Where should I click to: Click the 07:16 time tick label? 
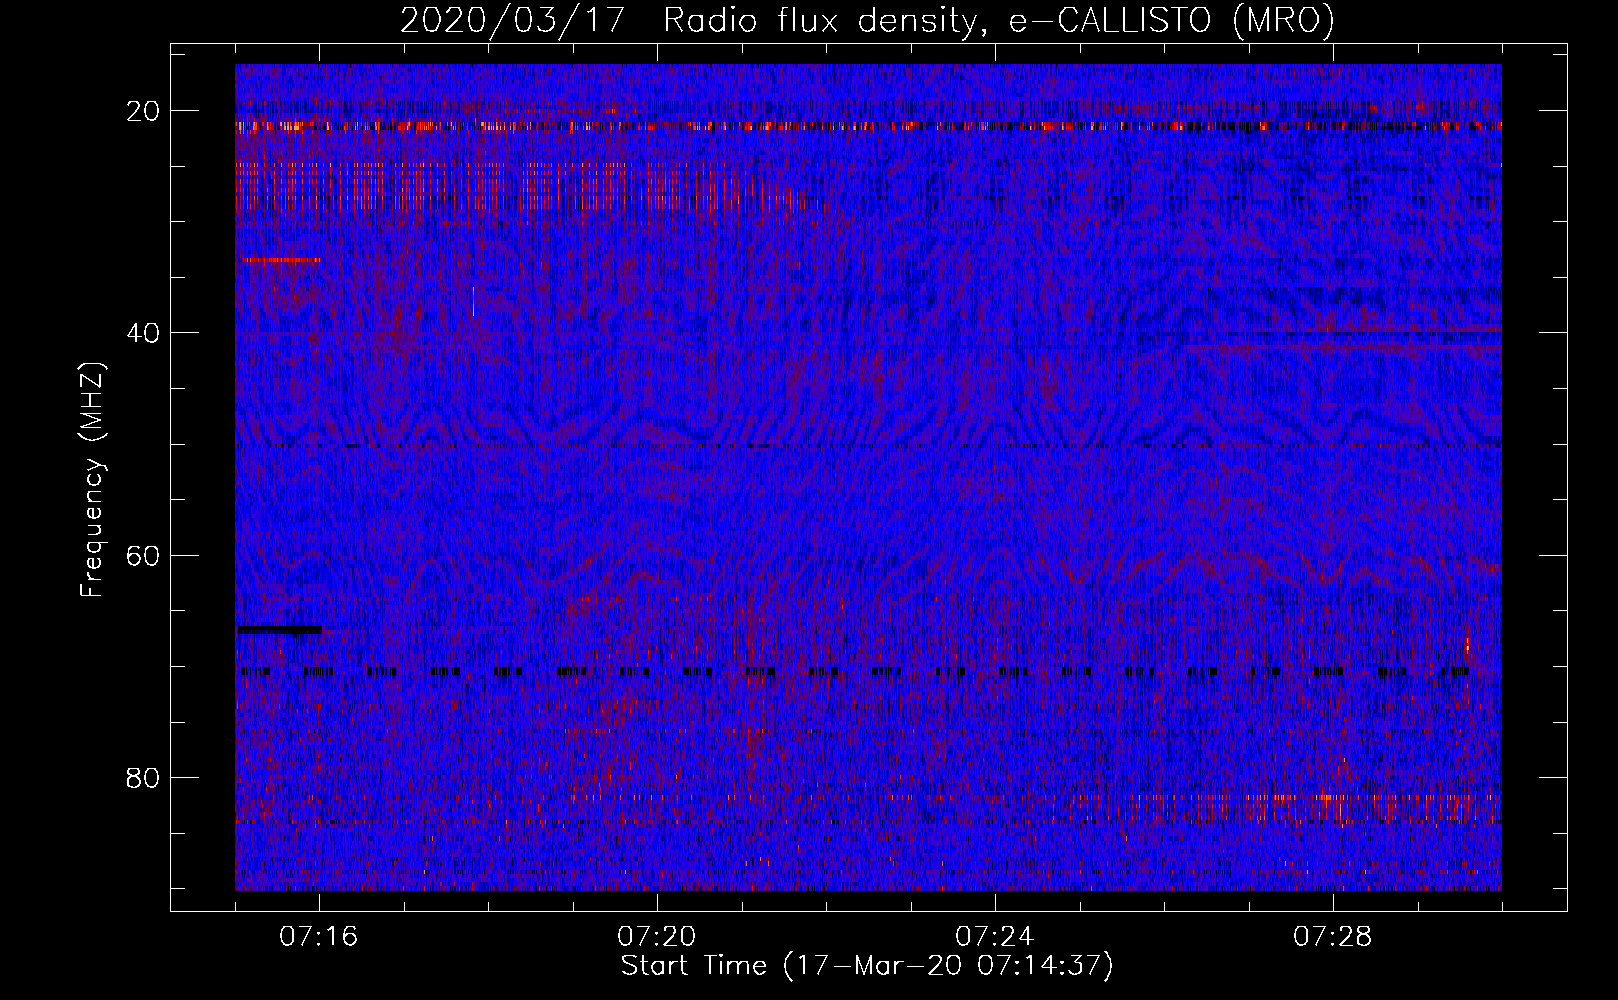click(x=319, y=937)
